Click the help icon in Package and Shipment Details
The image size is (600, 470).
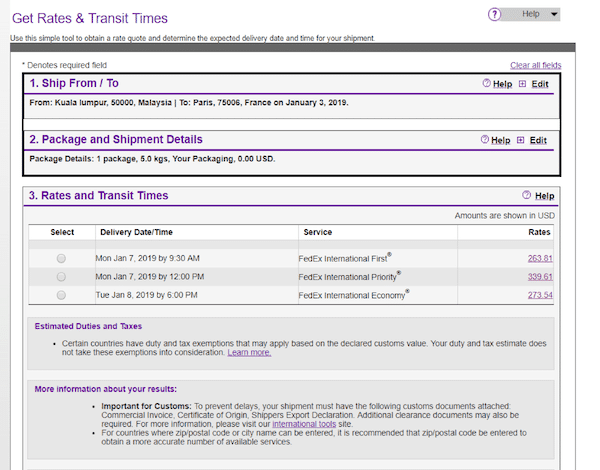(x=484, y=139)
